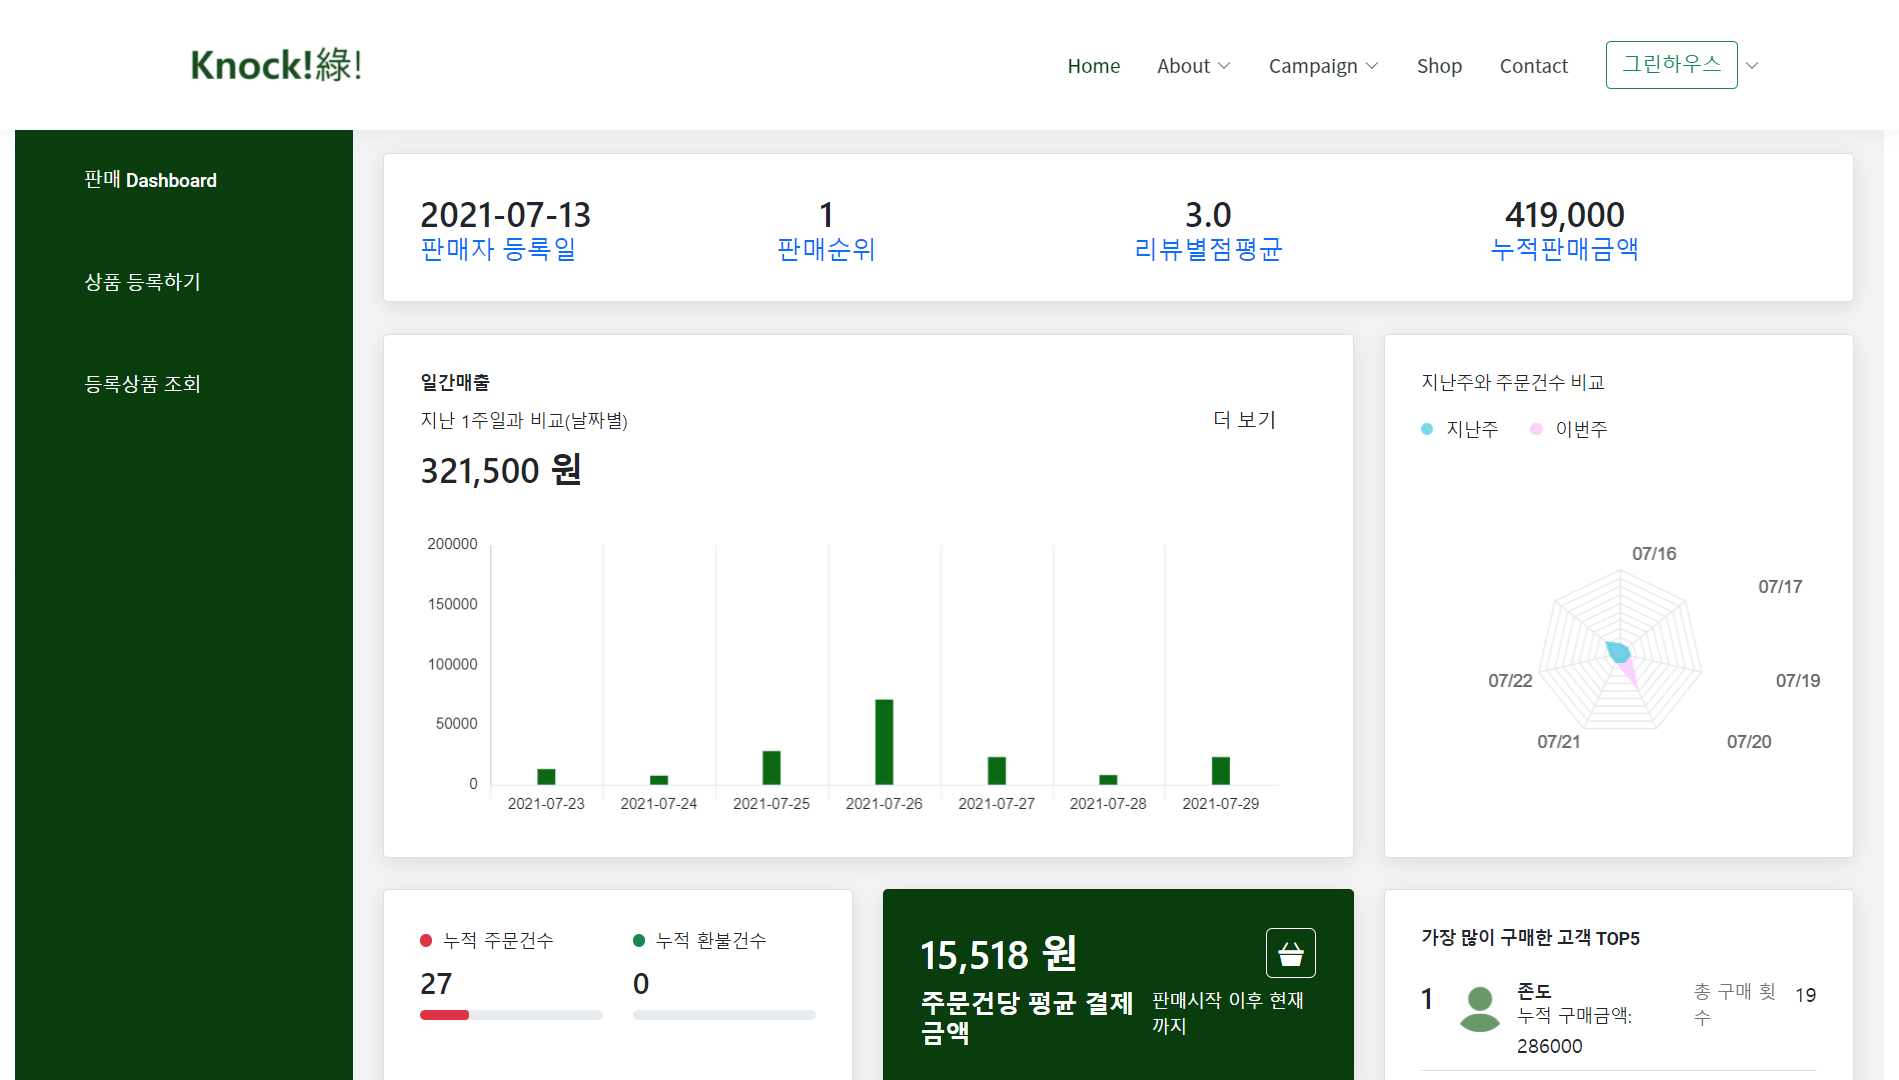The height and width of the screenshot is (1080, 1899).
Task: Open the chevron next to 그린하우스
Action: coord(1752,66)
